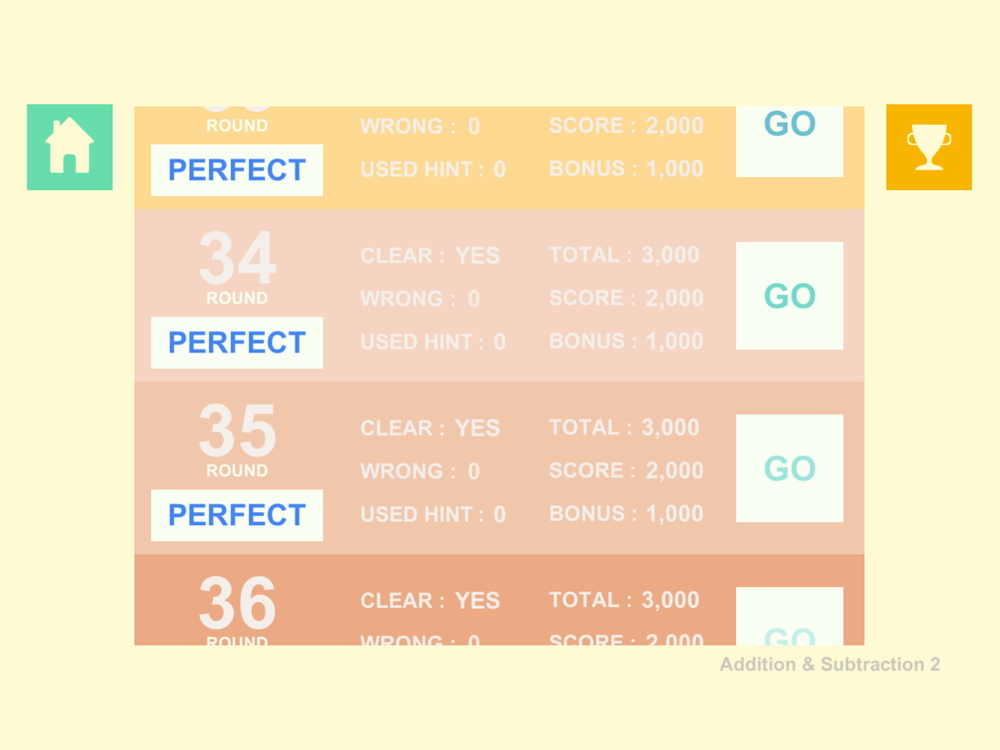Viewport: 1000px width, 750px height.
Task: Click round 35's BONUS : 1,000 text
Action: (626, 513)
